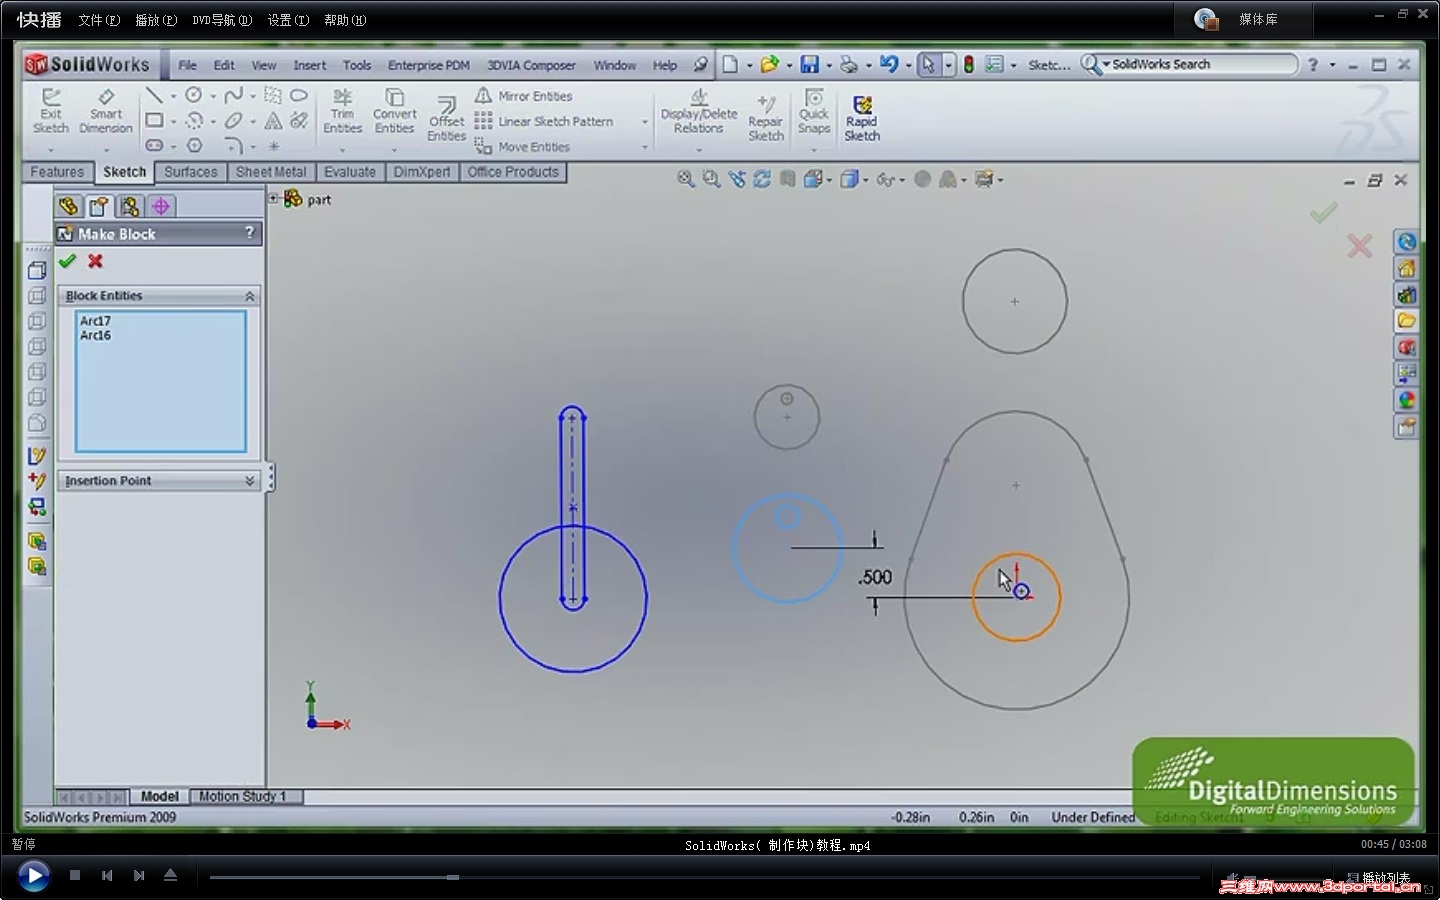
Task: Switch to the Evaluate tab
Action: (350, 172)
